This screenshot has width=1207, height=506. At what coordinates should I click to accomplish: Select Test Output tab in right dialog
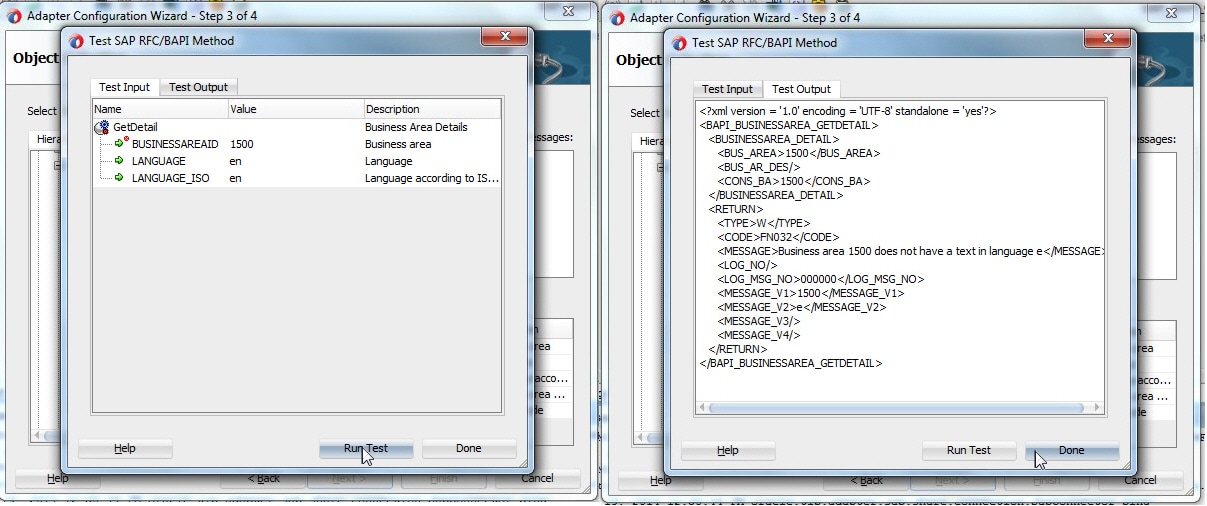[x=802, y=89]
